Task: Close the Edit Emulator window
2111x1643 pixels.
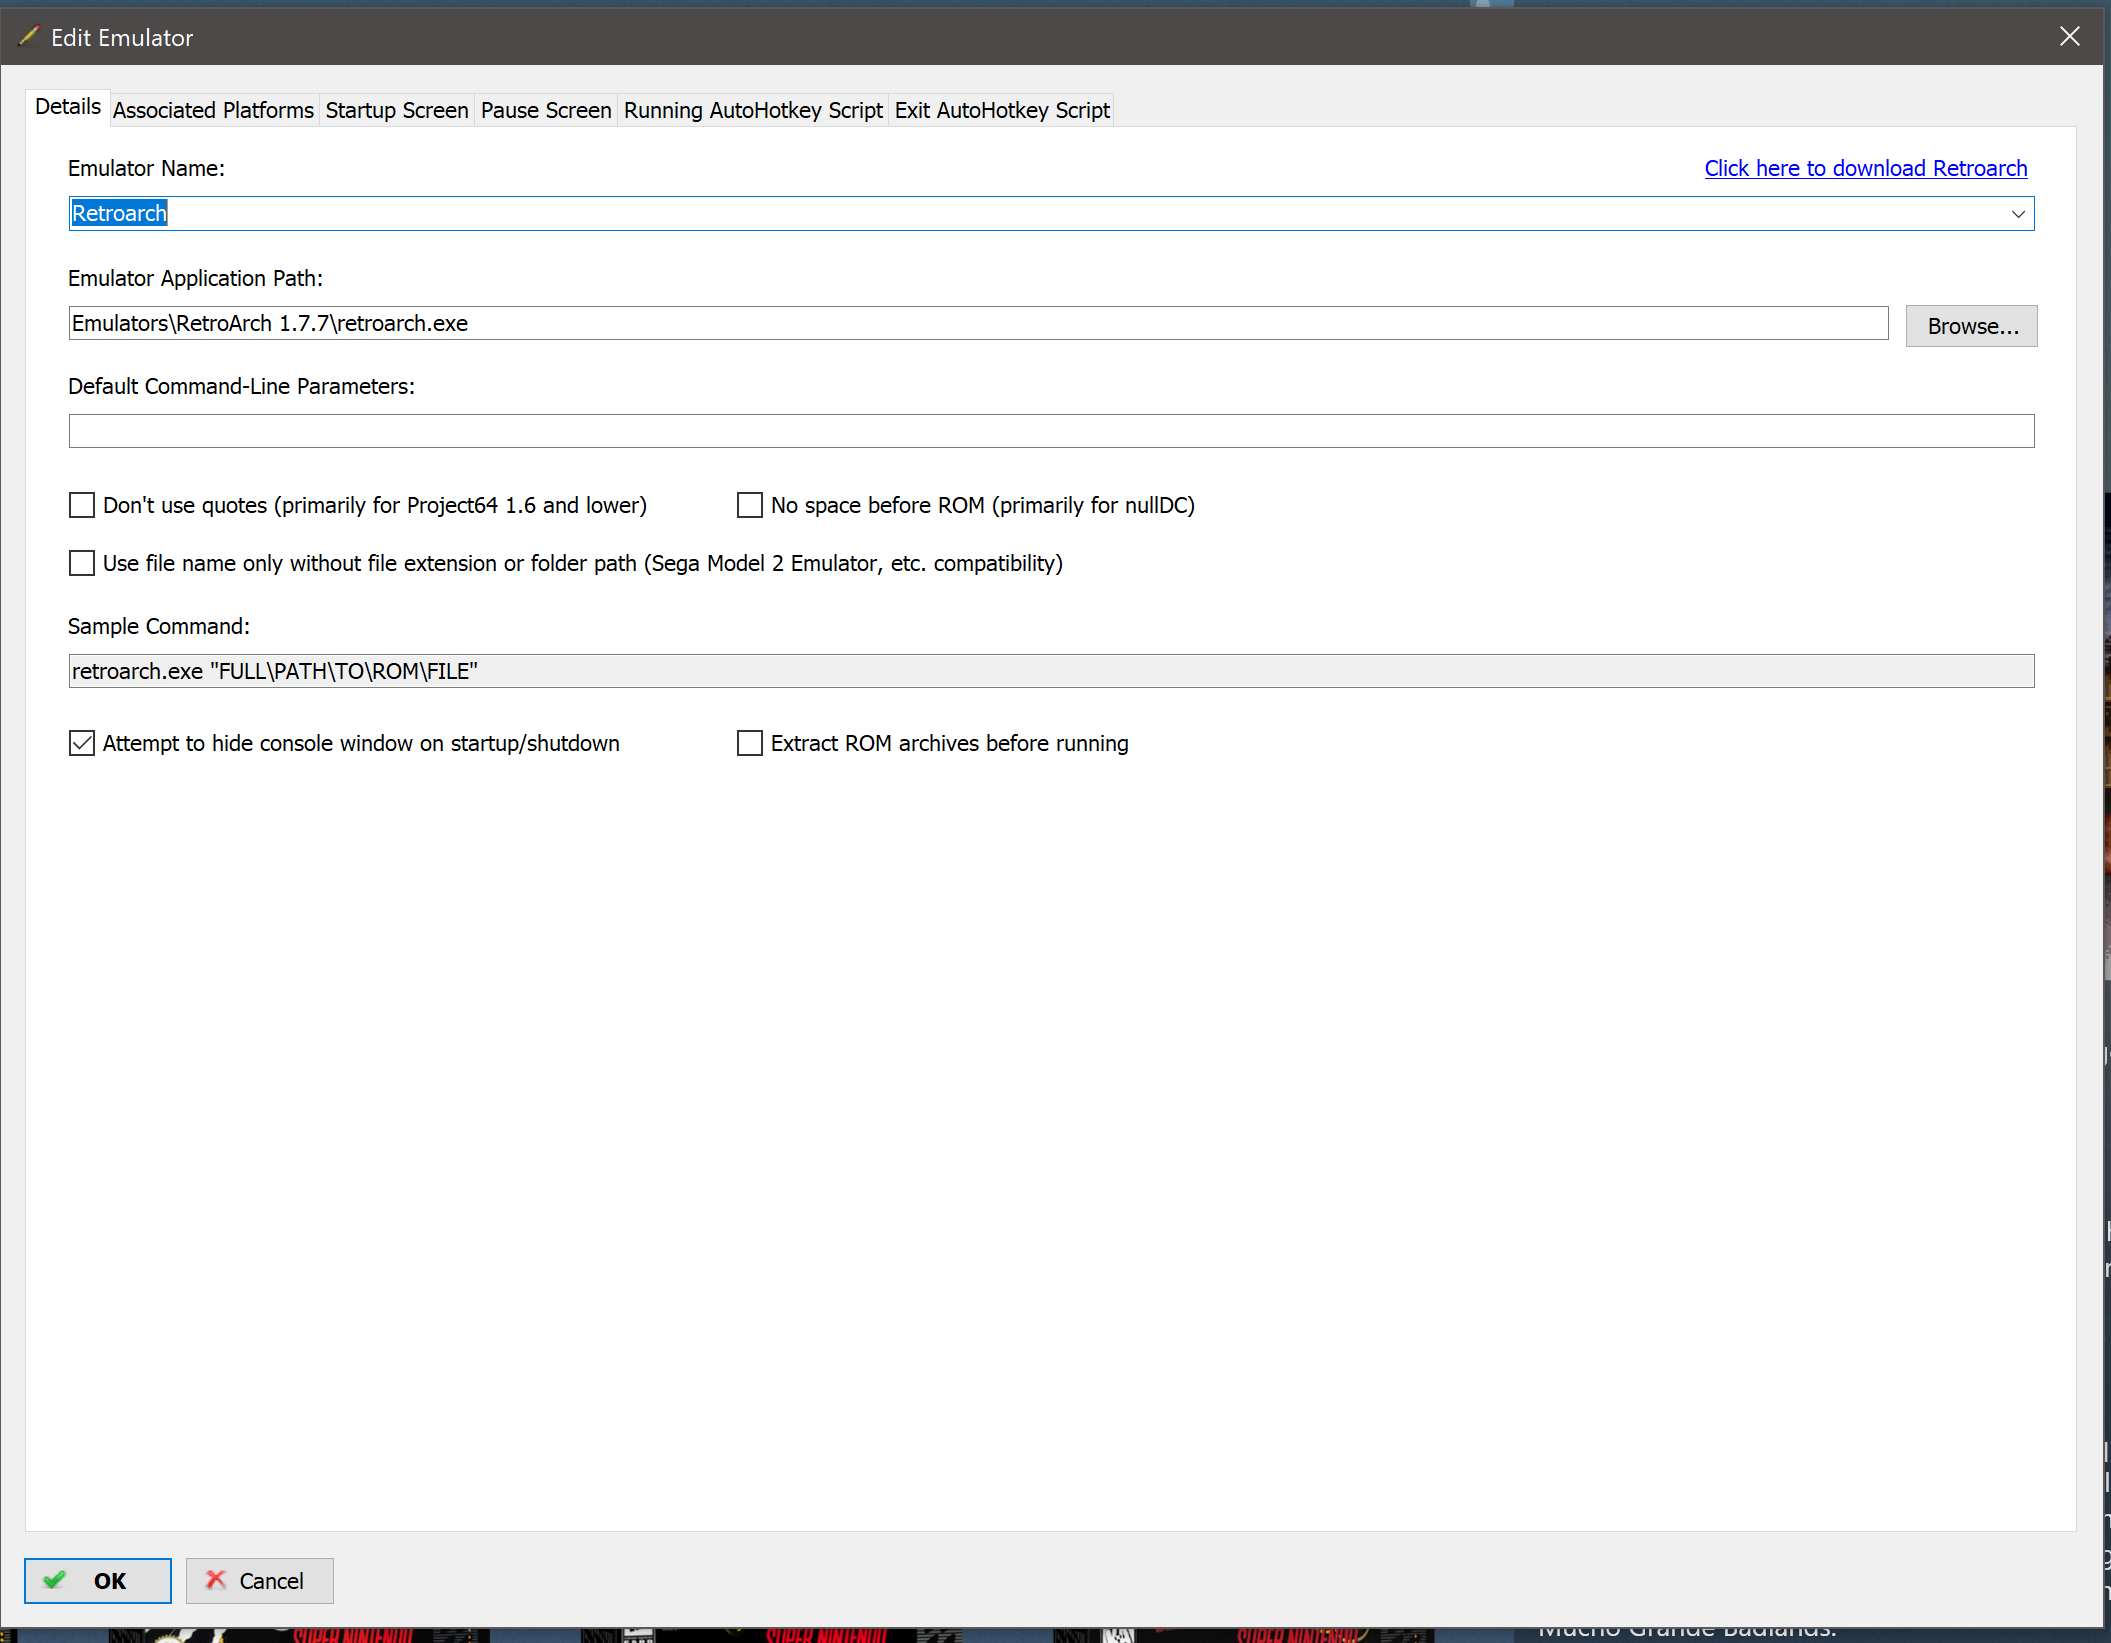Action: click(2070, 37)
